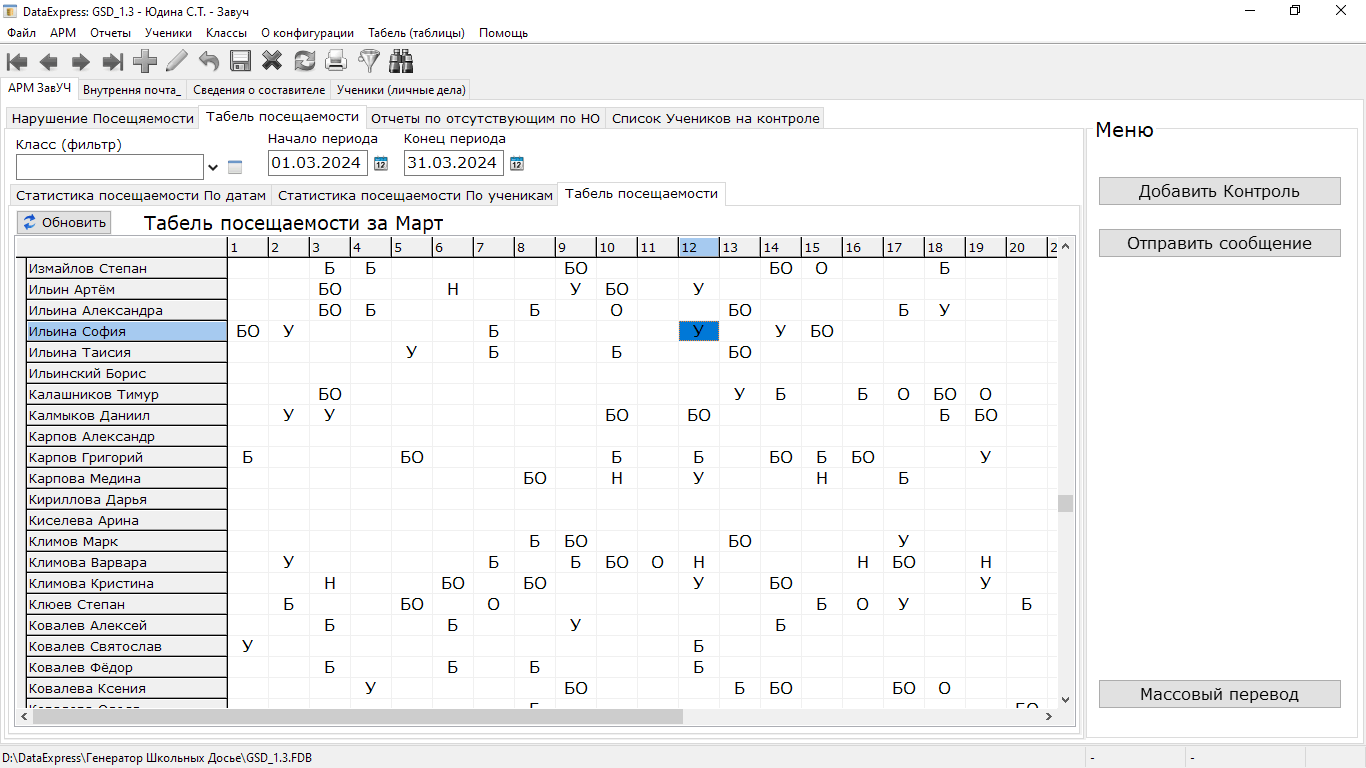Click horizontal scrollbar right arrow
This screenshot has width=1366, height=768.
(1048, 716)
